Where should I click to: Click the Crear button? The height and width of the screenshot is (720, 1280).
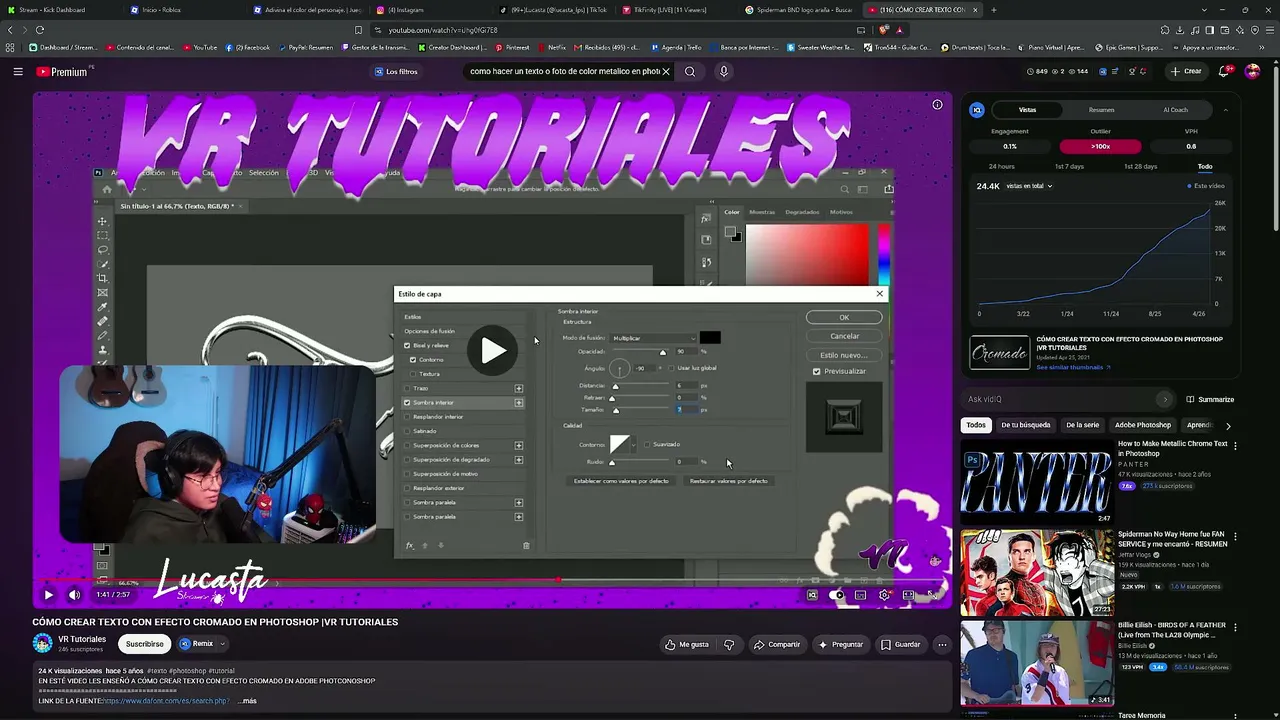(1186, 72)
